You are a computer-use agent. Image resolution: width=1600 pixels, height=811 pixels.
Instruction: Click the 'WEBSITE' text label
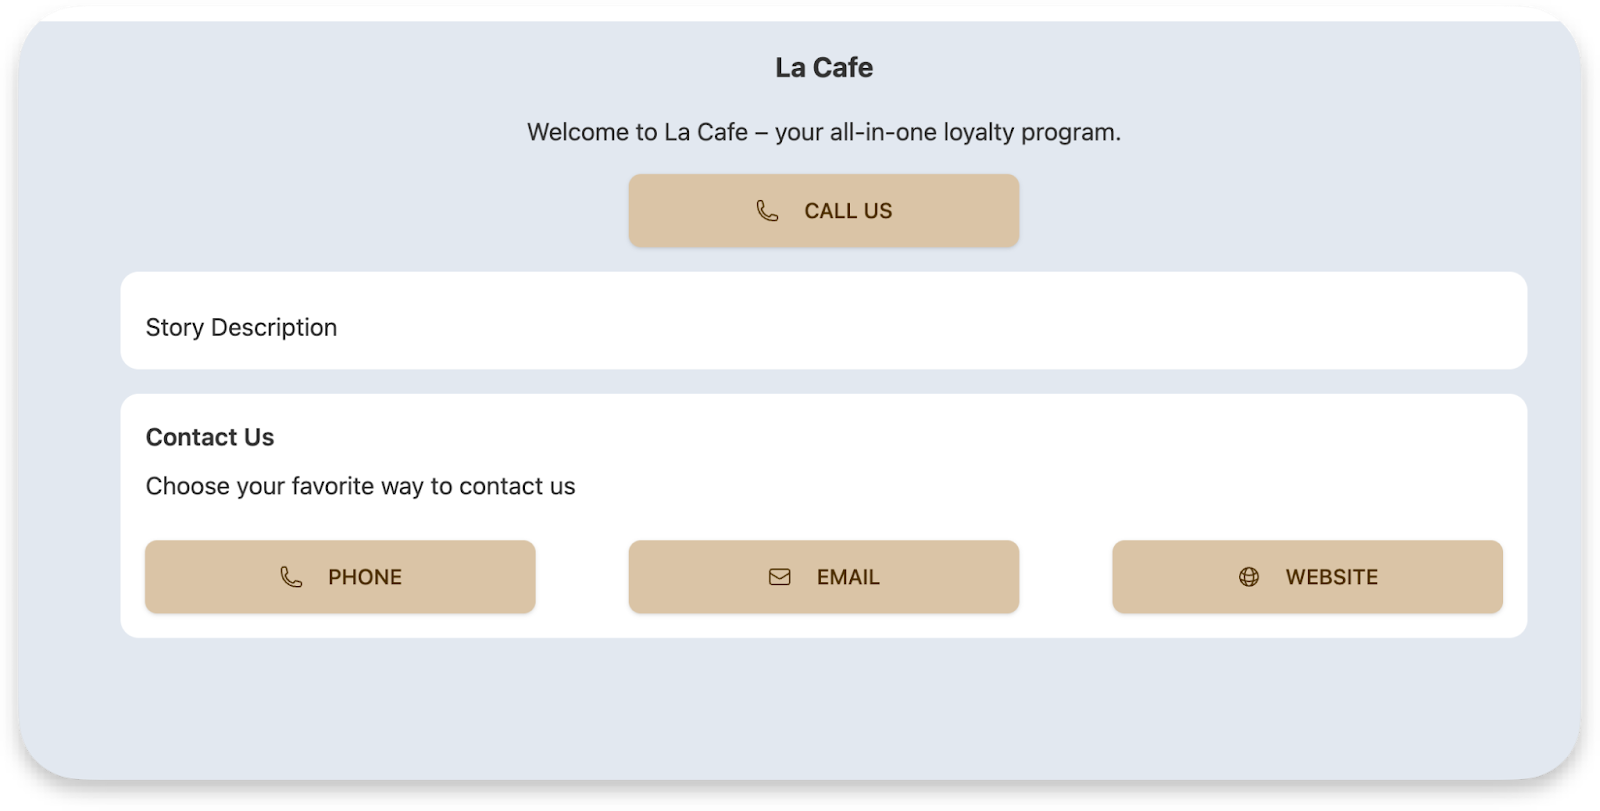click(x=1332, y=577)
